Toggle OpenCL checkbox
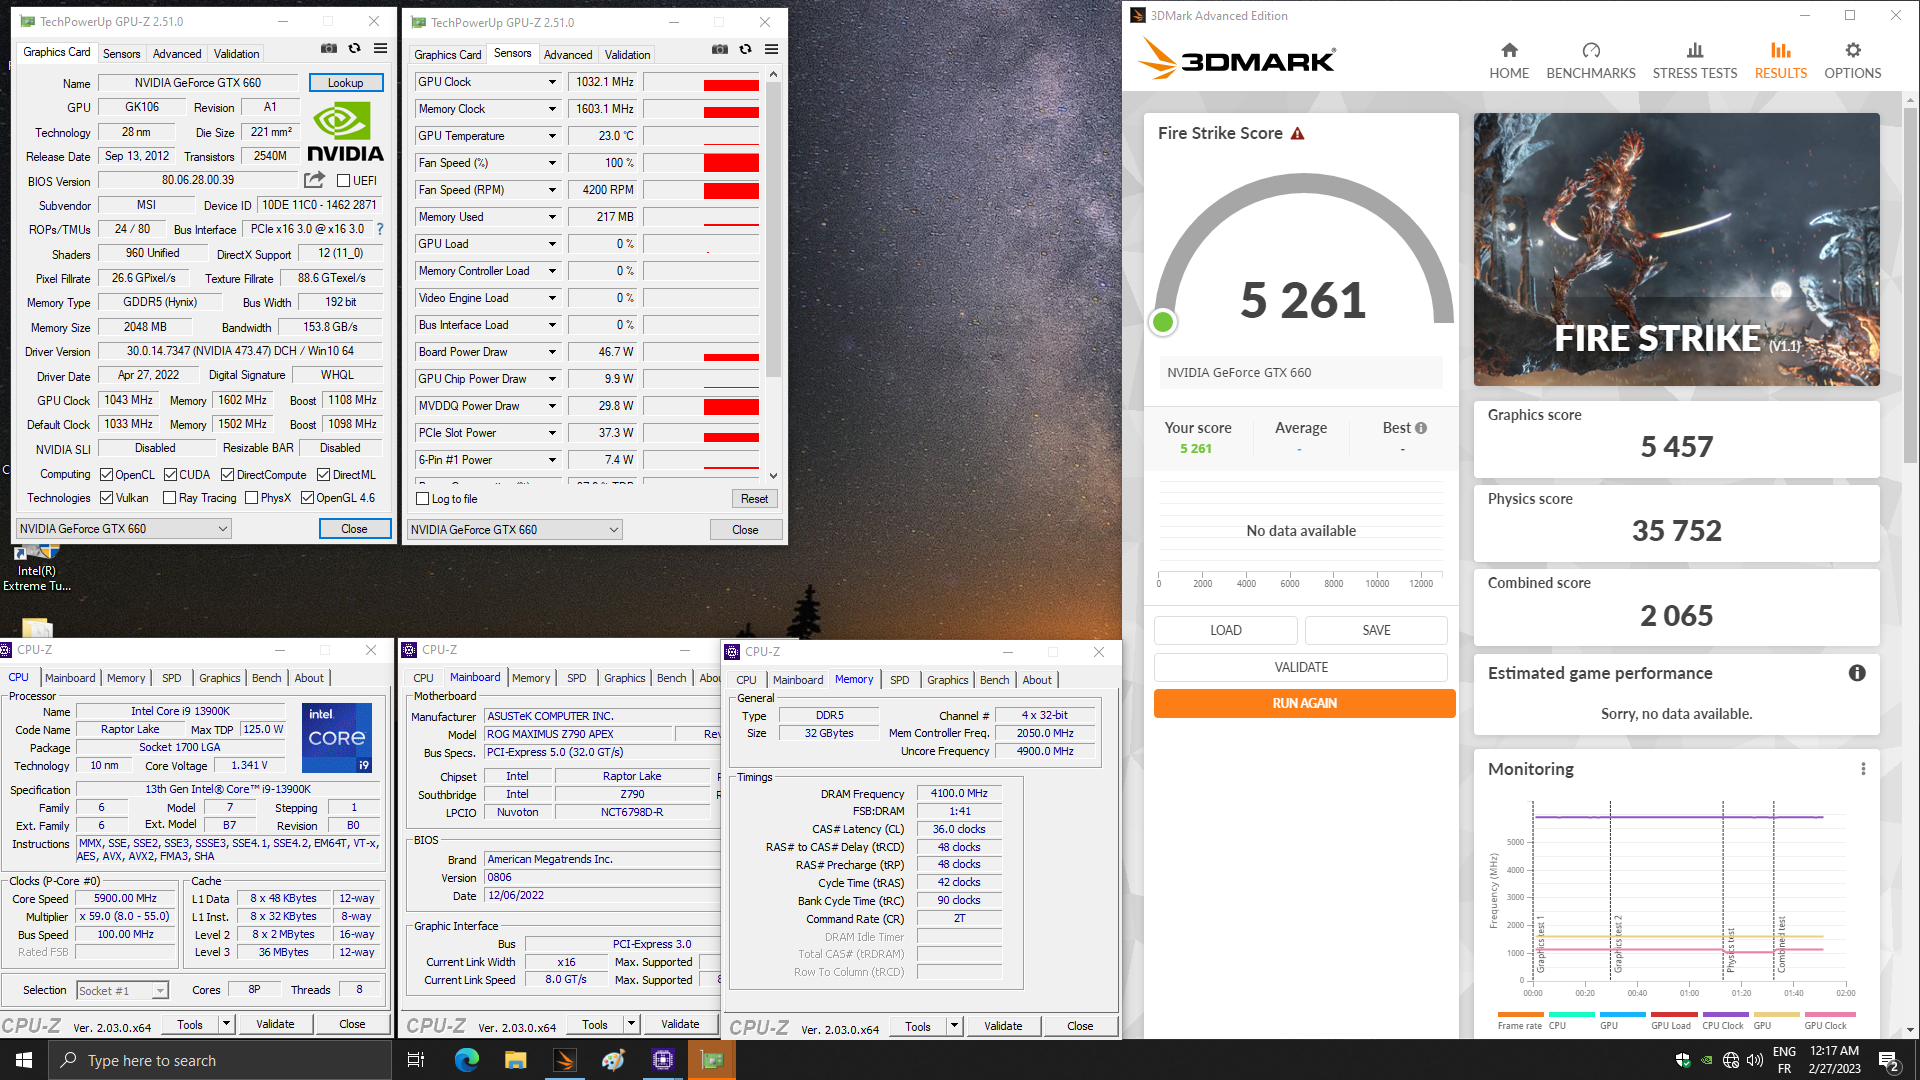Viewport: 1920px width, 1080px height. pos(106,475)
